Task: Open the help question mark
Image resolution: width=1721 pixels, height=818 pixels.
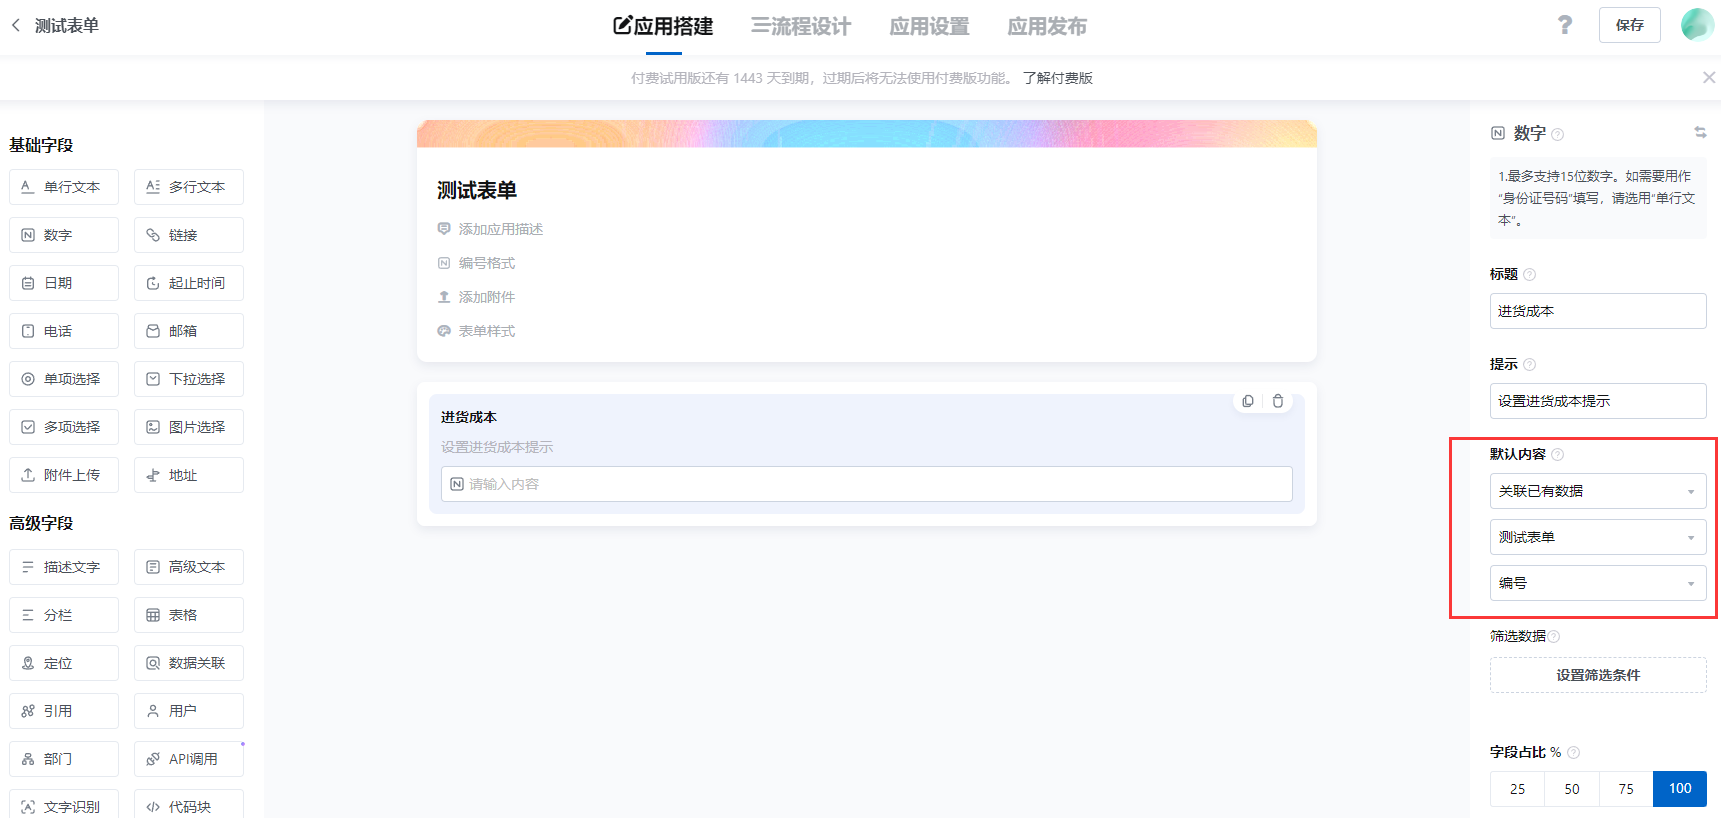Action: [1565, 25]
